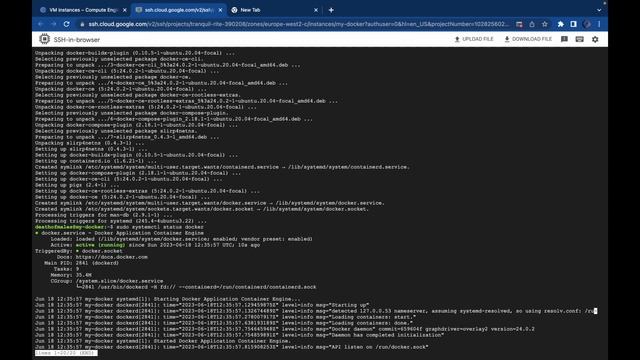
Task: Click the SSH-in-browser chip logo
Action: pyautogui.click(x=44, y=39)
